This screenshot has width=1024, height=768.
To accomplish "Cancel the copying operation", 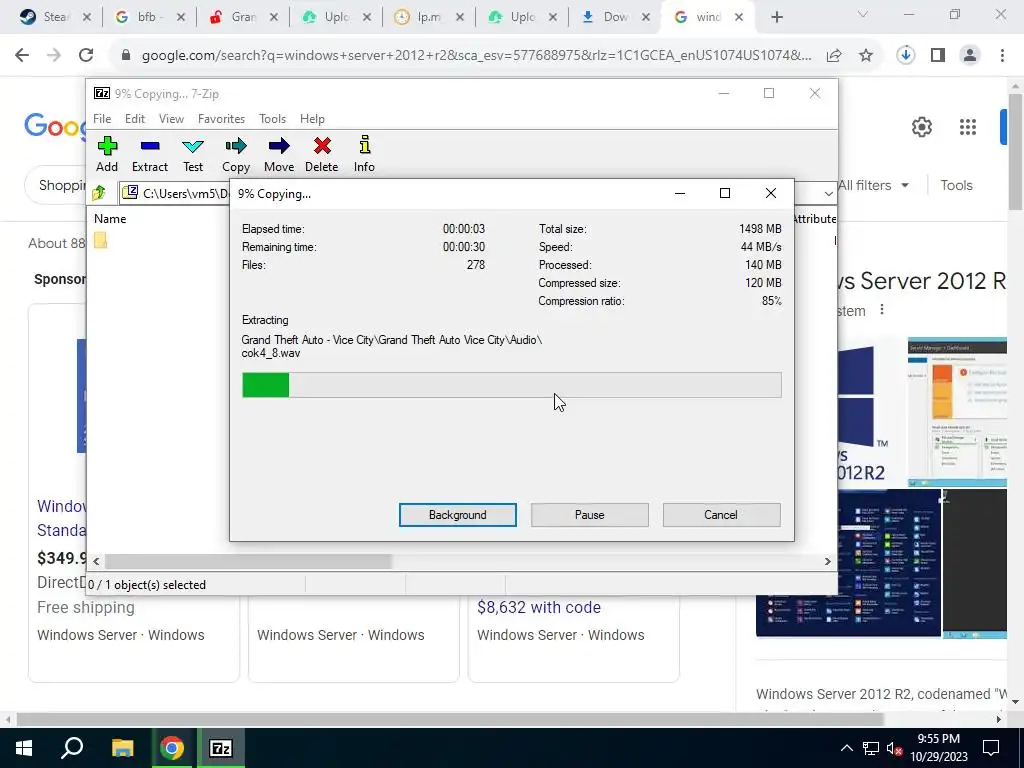I will 721,515.
